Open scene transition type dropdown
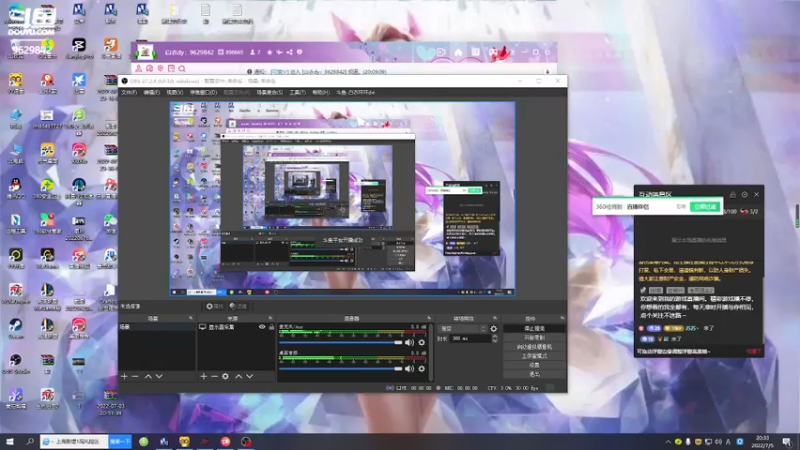 click(x=462, y=329)
